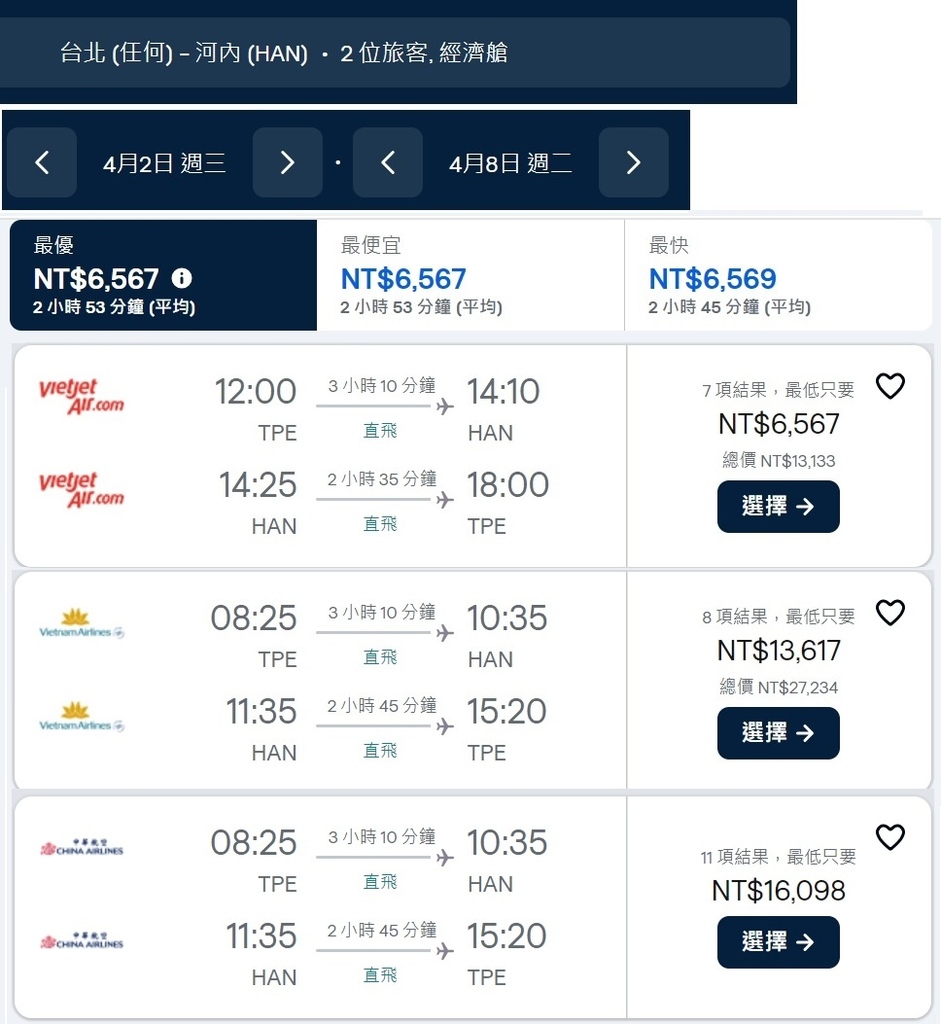941x1024 pixels.
Task: Advance return date after 4月8日 週二
Action: pos(633,162)
